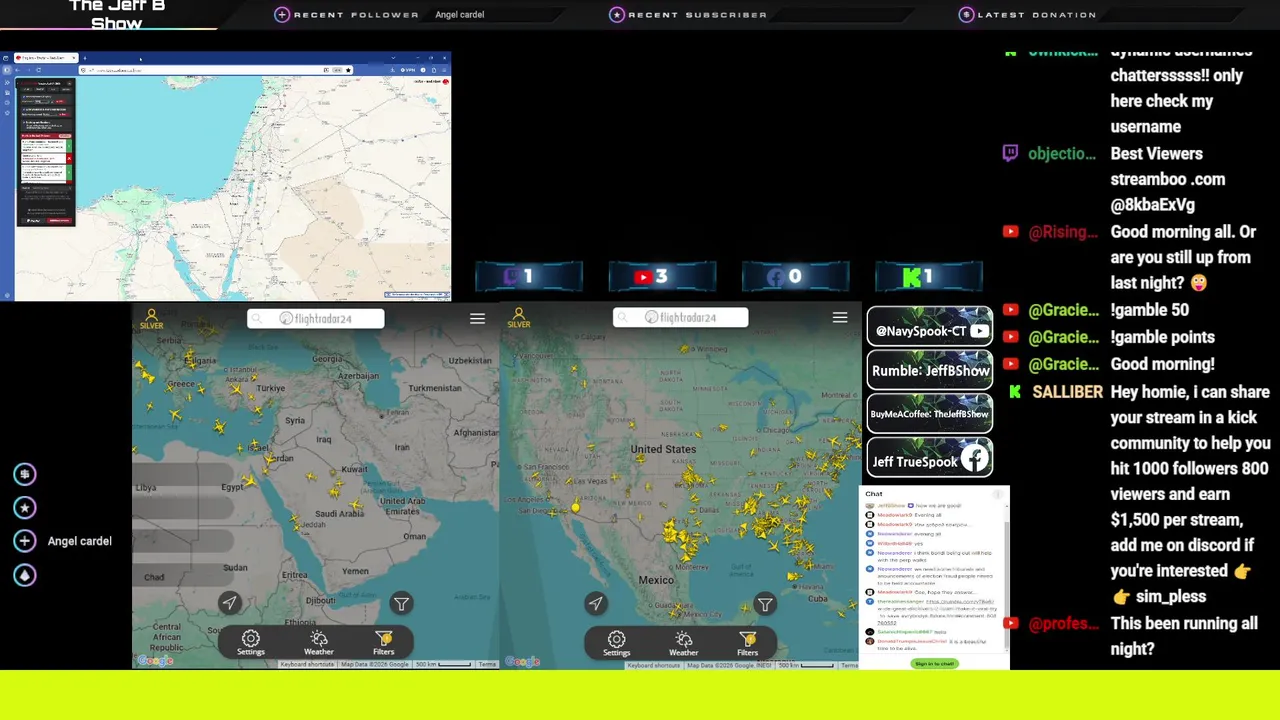Click the Mexico label on the right map
Image resolution: width=1280 pixels, height=720 pixels.
tap(656, 580)
